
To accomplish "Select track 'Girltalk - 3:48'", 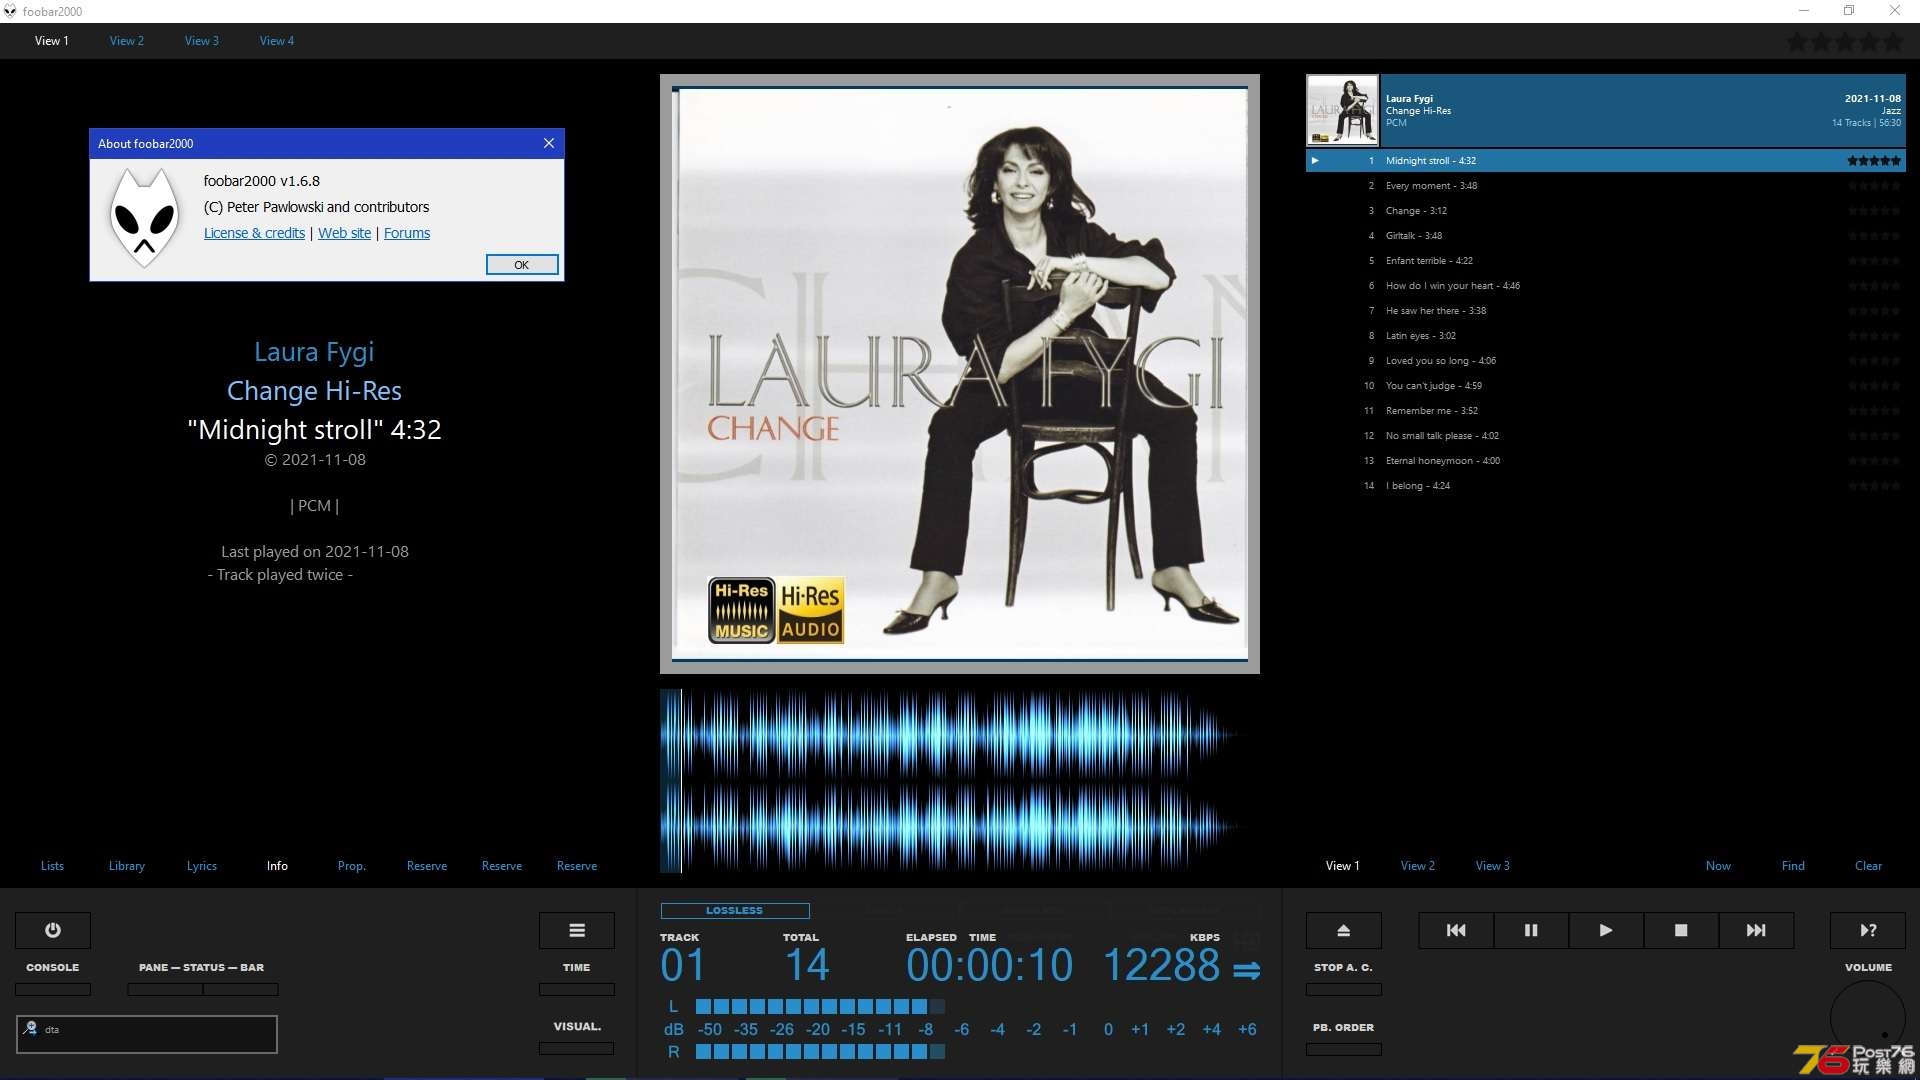I will tap(1606, 236).
